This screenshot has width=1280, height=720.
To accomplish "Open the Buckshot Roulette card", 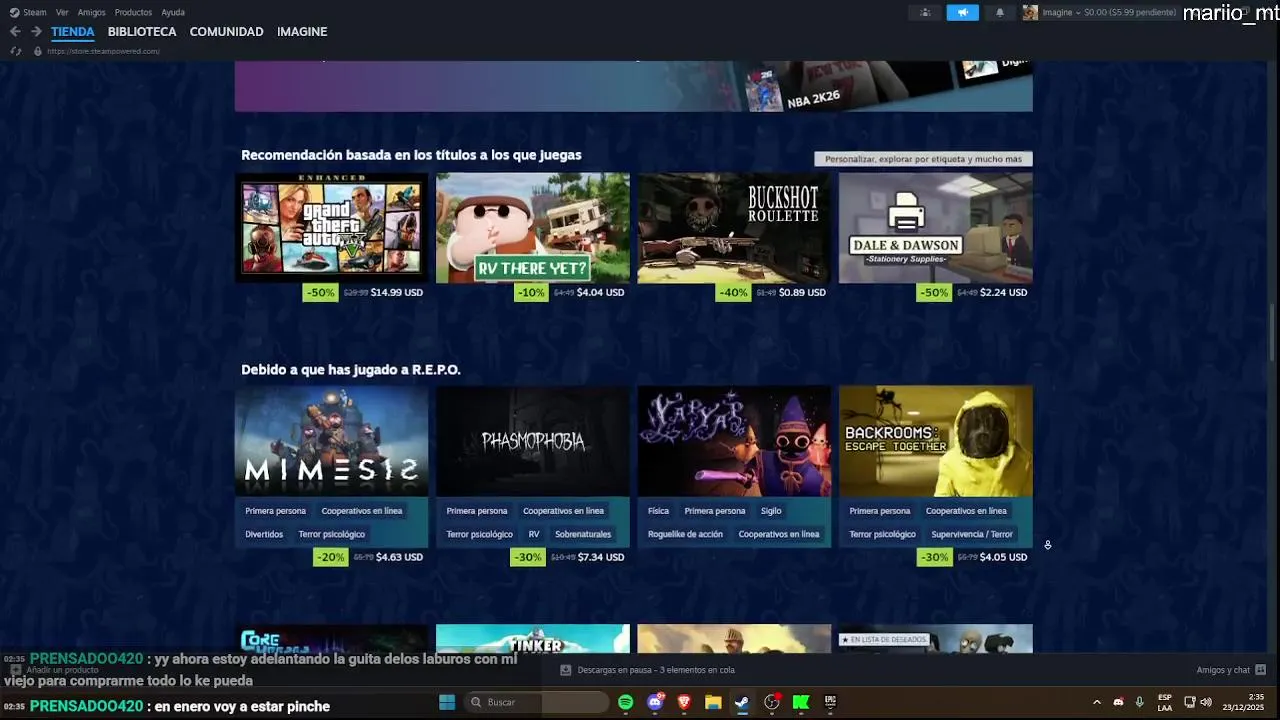I will [734, 228].
